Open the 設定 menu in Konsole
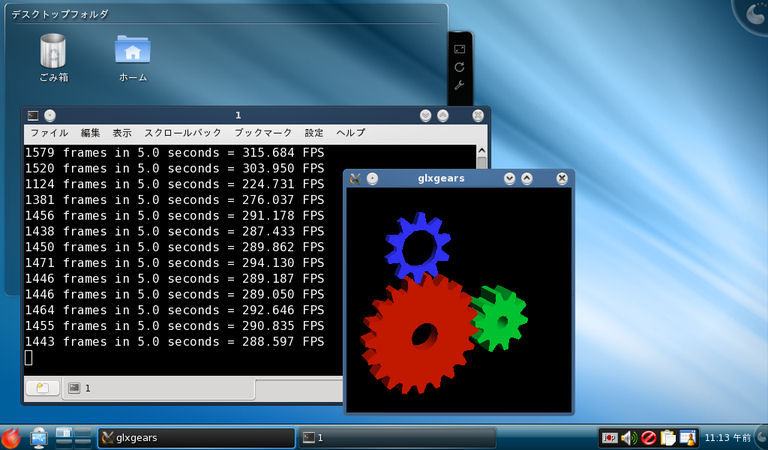The width and height of the screenshot is (768, 450). coord(314,133)
